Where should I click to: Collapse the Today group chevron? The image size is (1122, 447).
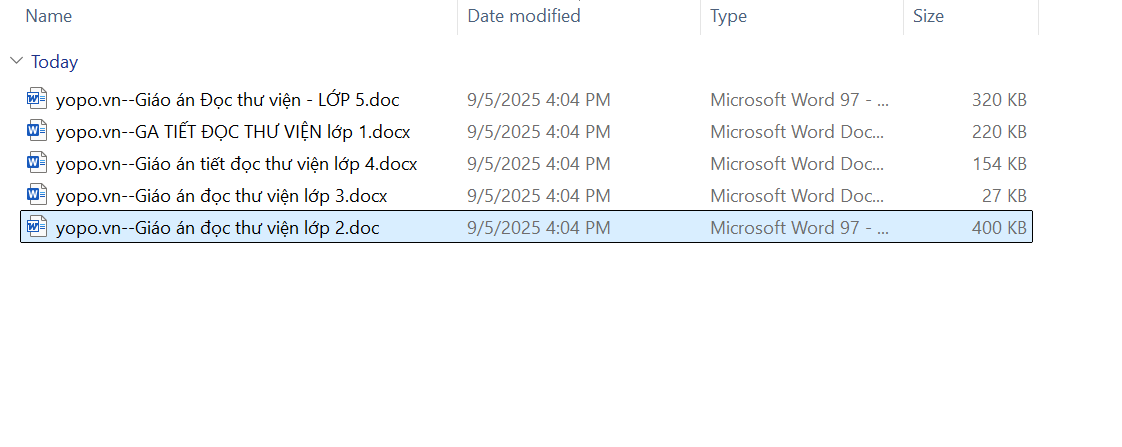[x=16, y=61]
